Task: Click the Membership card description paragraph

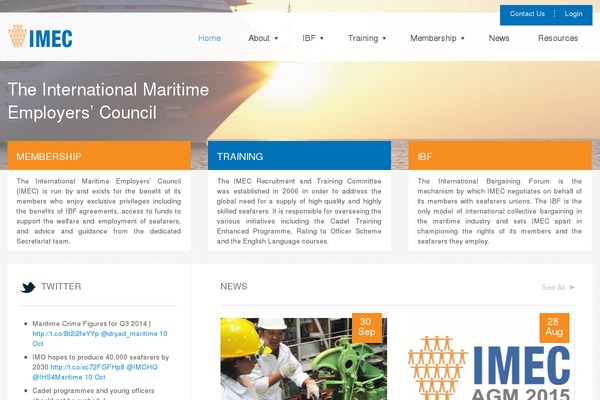Action: point(99,211)
